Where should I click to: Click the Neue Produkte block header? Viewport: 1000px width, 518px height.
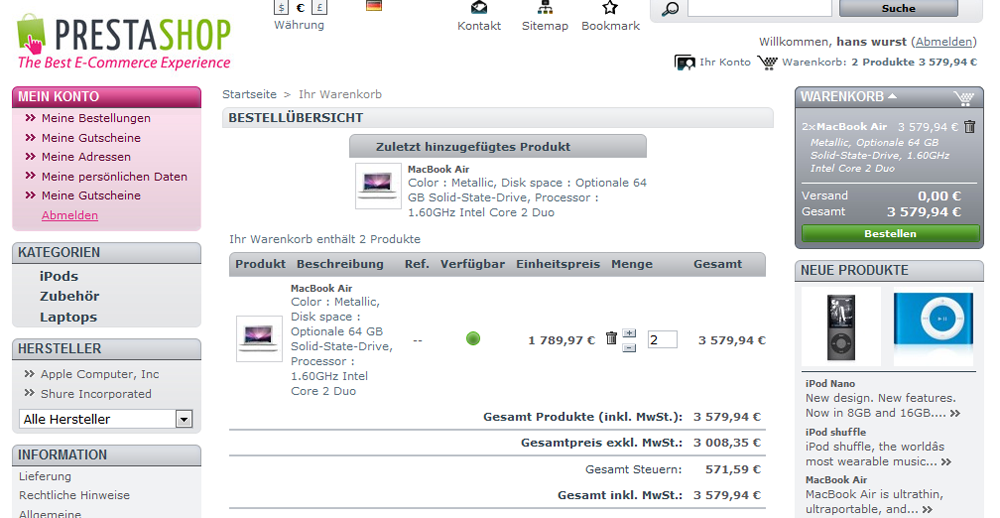click(x=889, y=270)
